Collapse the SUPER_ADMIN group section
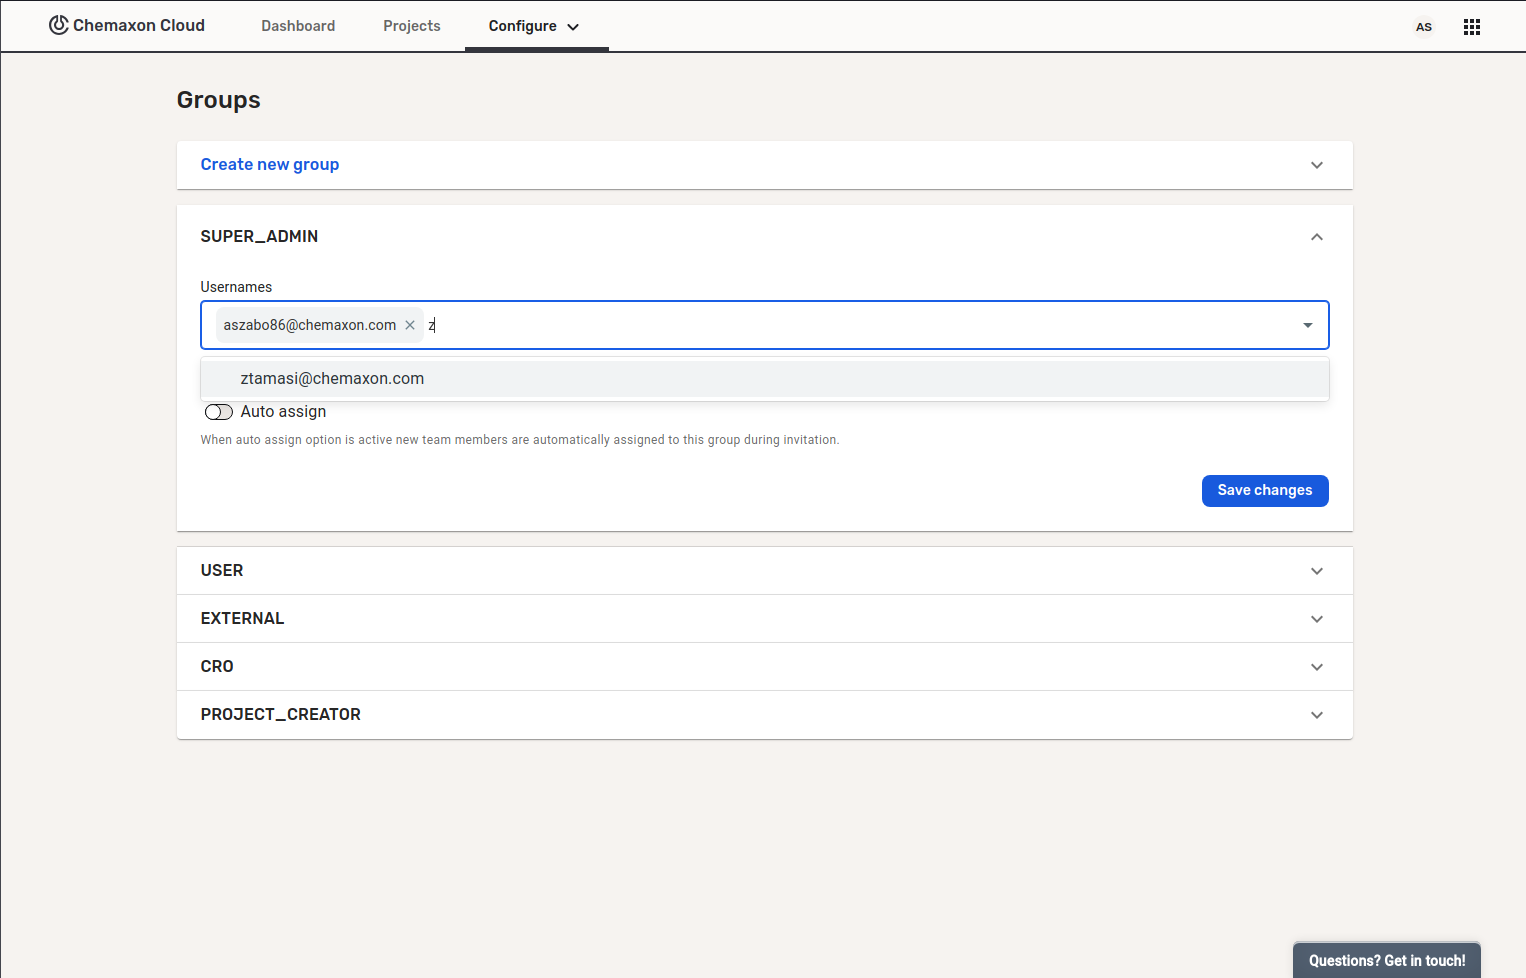This screenshot has width=1526, height=978. (1316, 237)
